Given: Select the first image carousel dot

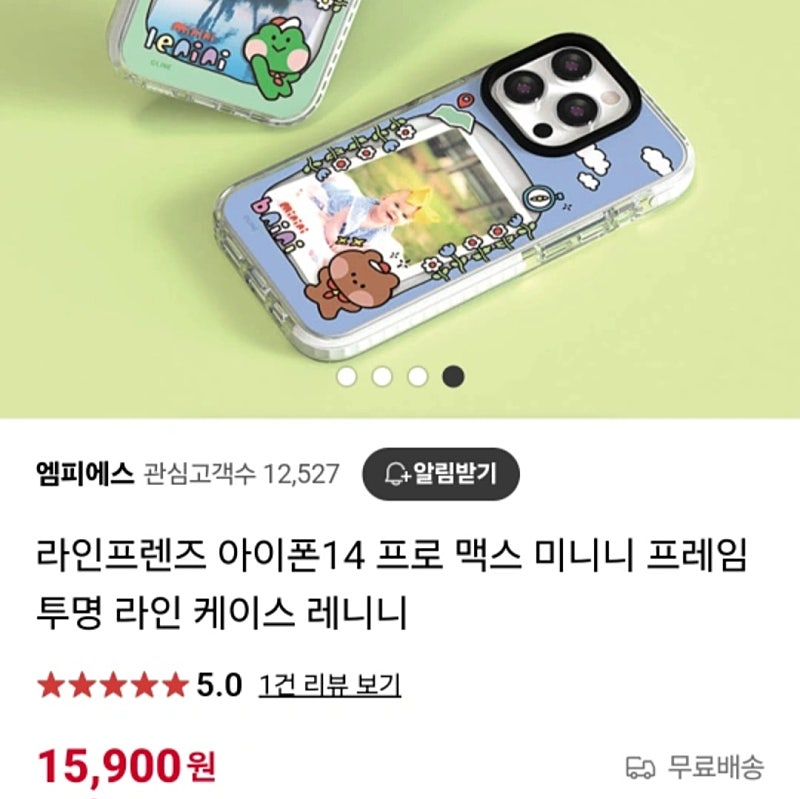Looking at the screenshot, I should pyautogui.click(x=347, y=377).
